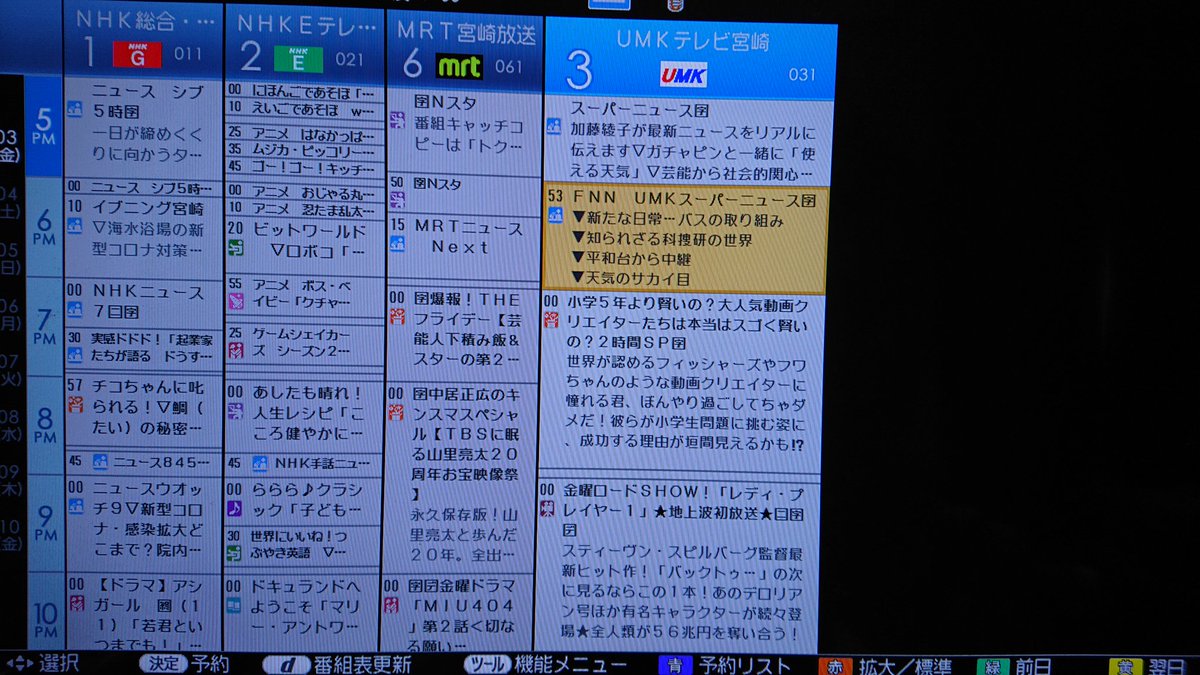1200x675 pixels.
Task: Open the NHKニュース7 program entry
Action: point(143,303)
